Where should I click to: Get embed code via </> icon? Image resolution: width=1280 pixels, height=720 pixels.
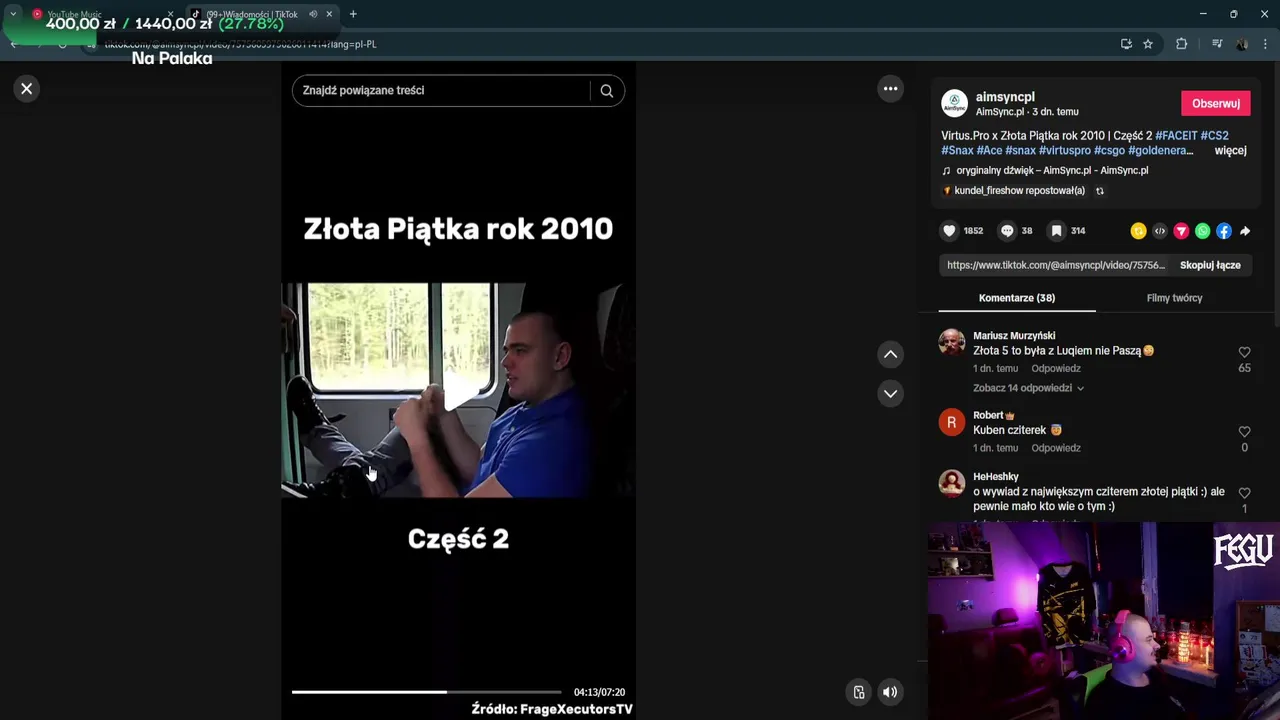click(x=1160, y=231)
